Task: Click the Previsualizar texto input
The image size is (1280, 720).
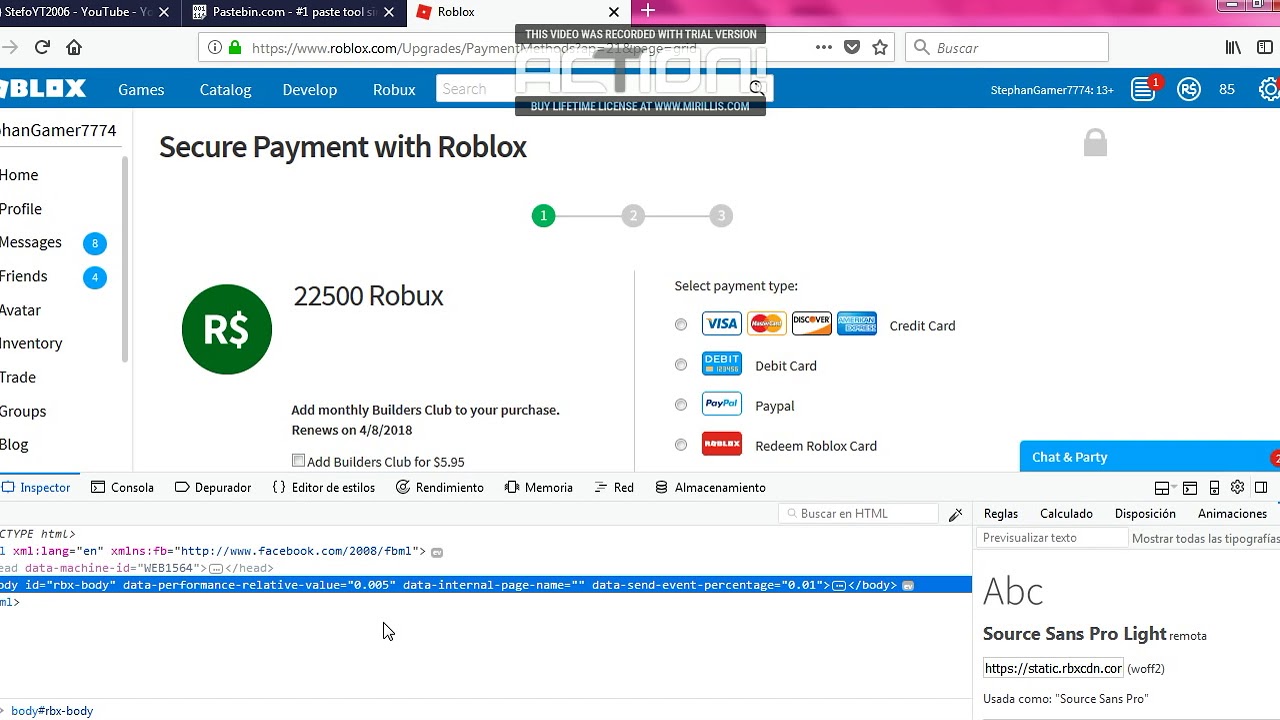Action: (1052, 538)
